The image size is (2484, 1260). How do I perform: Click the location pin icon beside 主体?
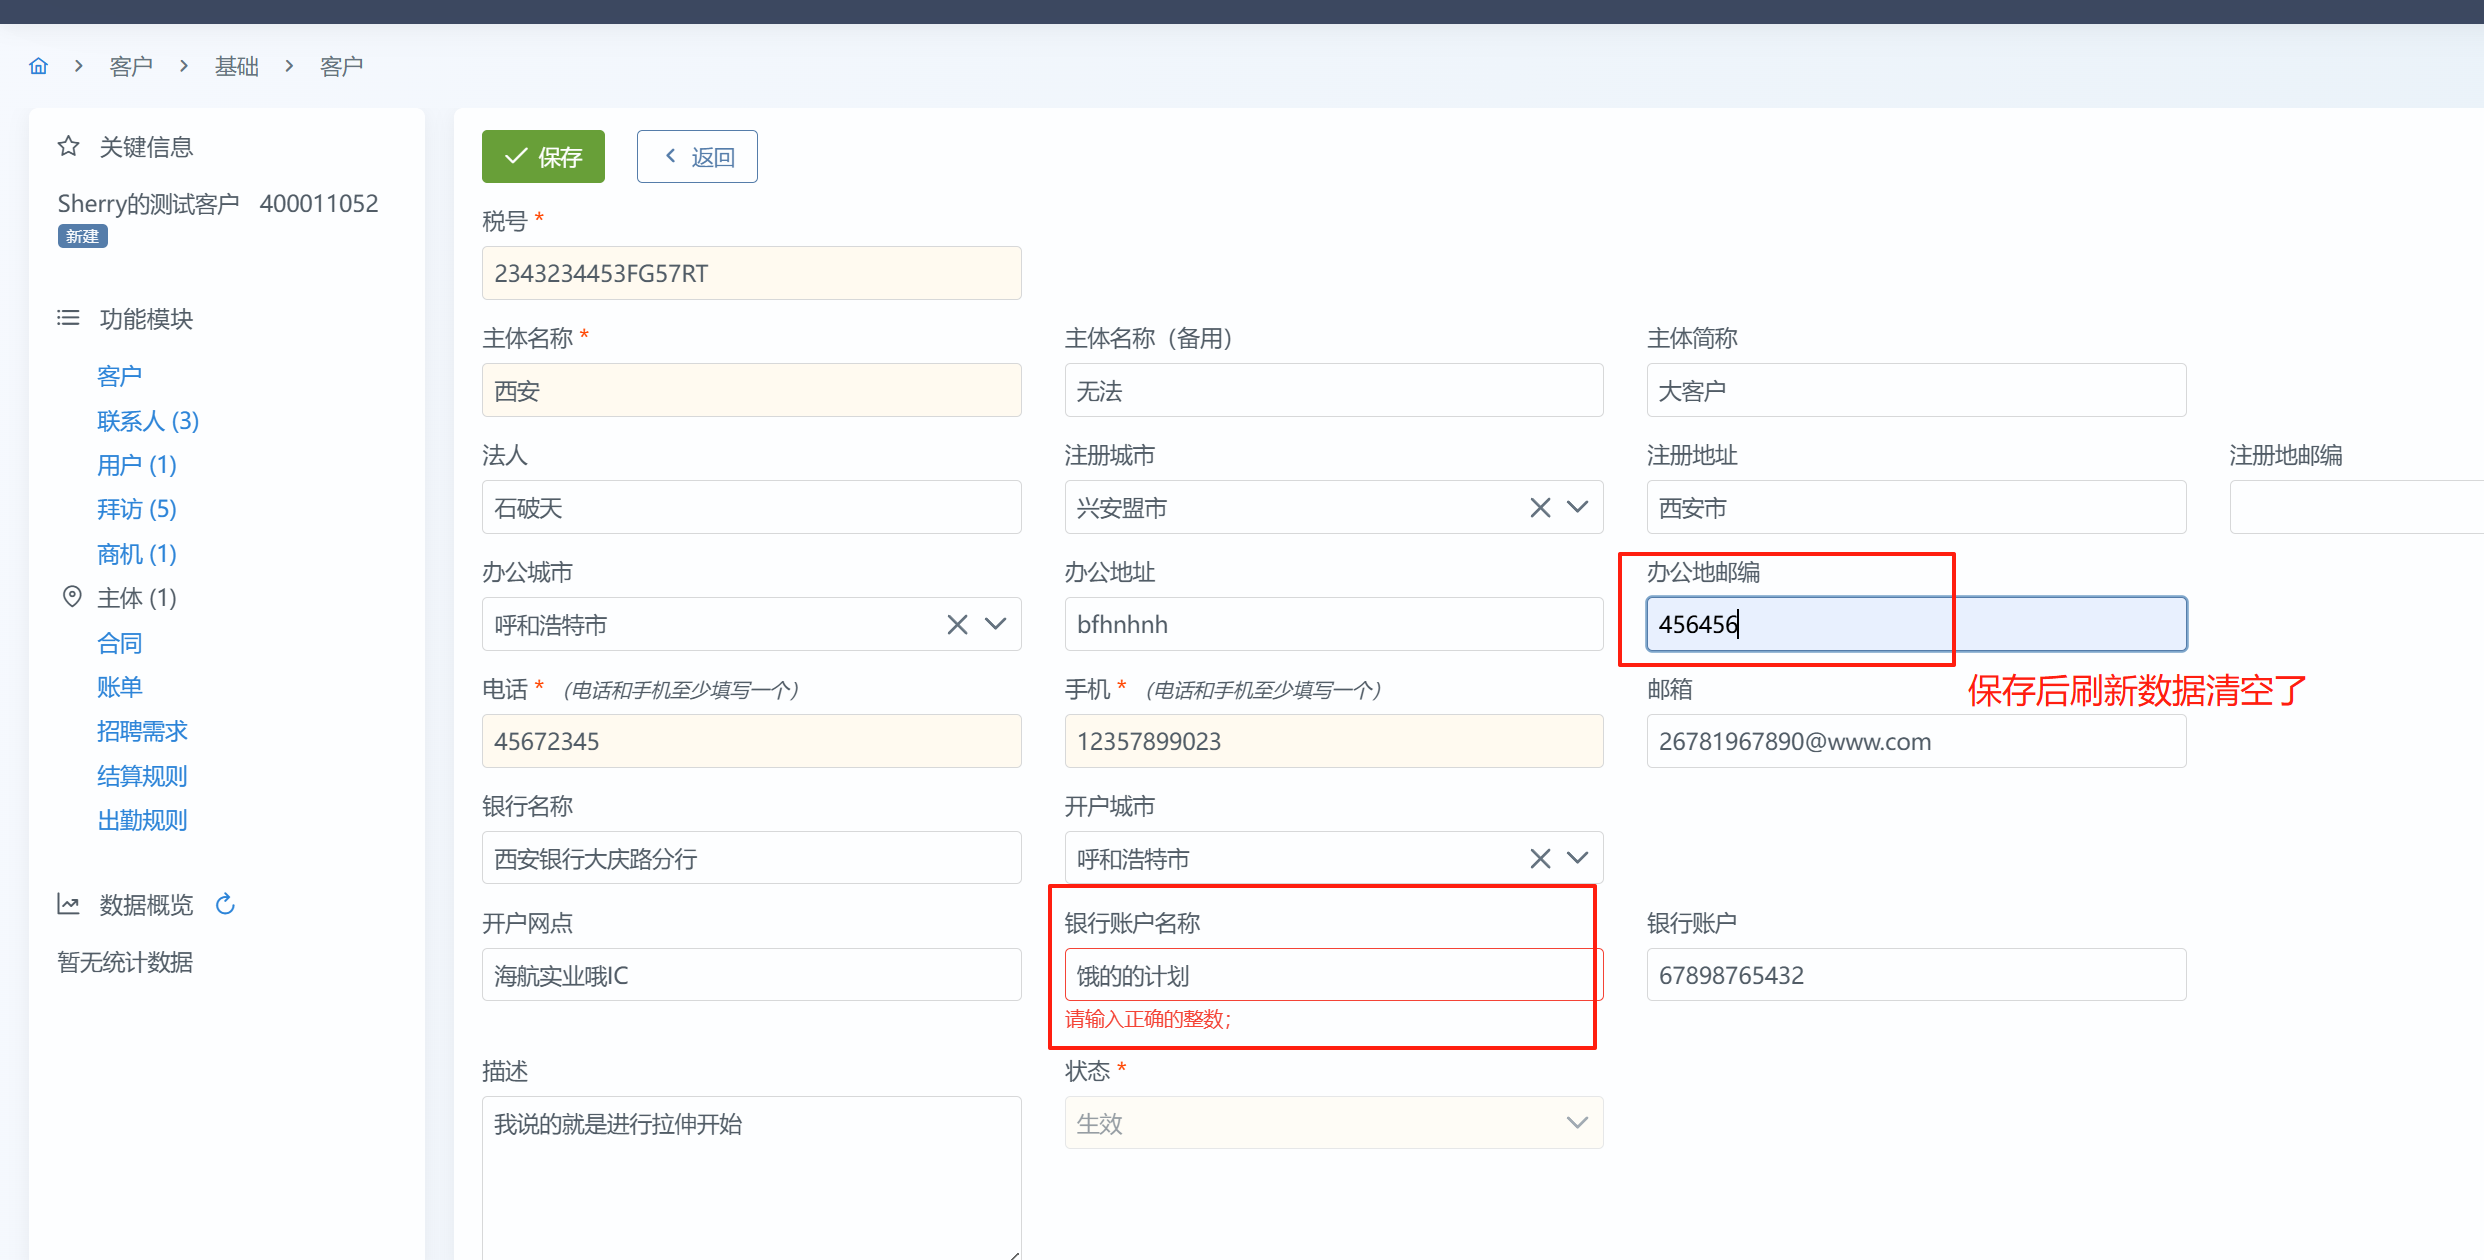tap(72, 597)
